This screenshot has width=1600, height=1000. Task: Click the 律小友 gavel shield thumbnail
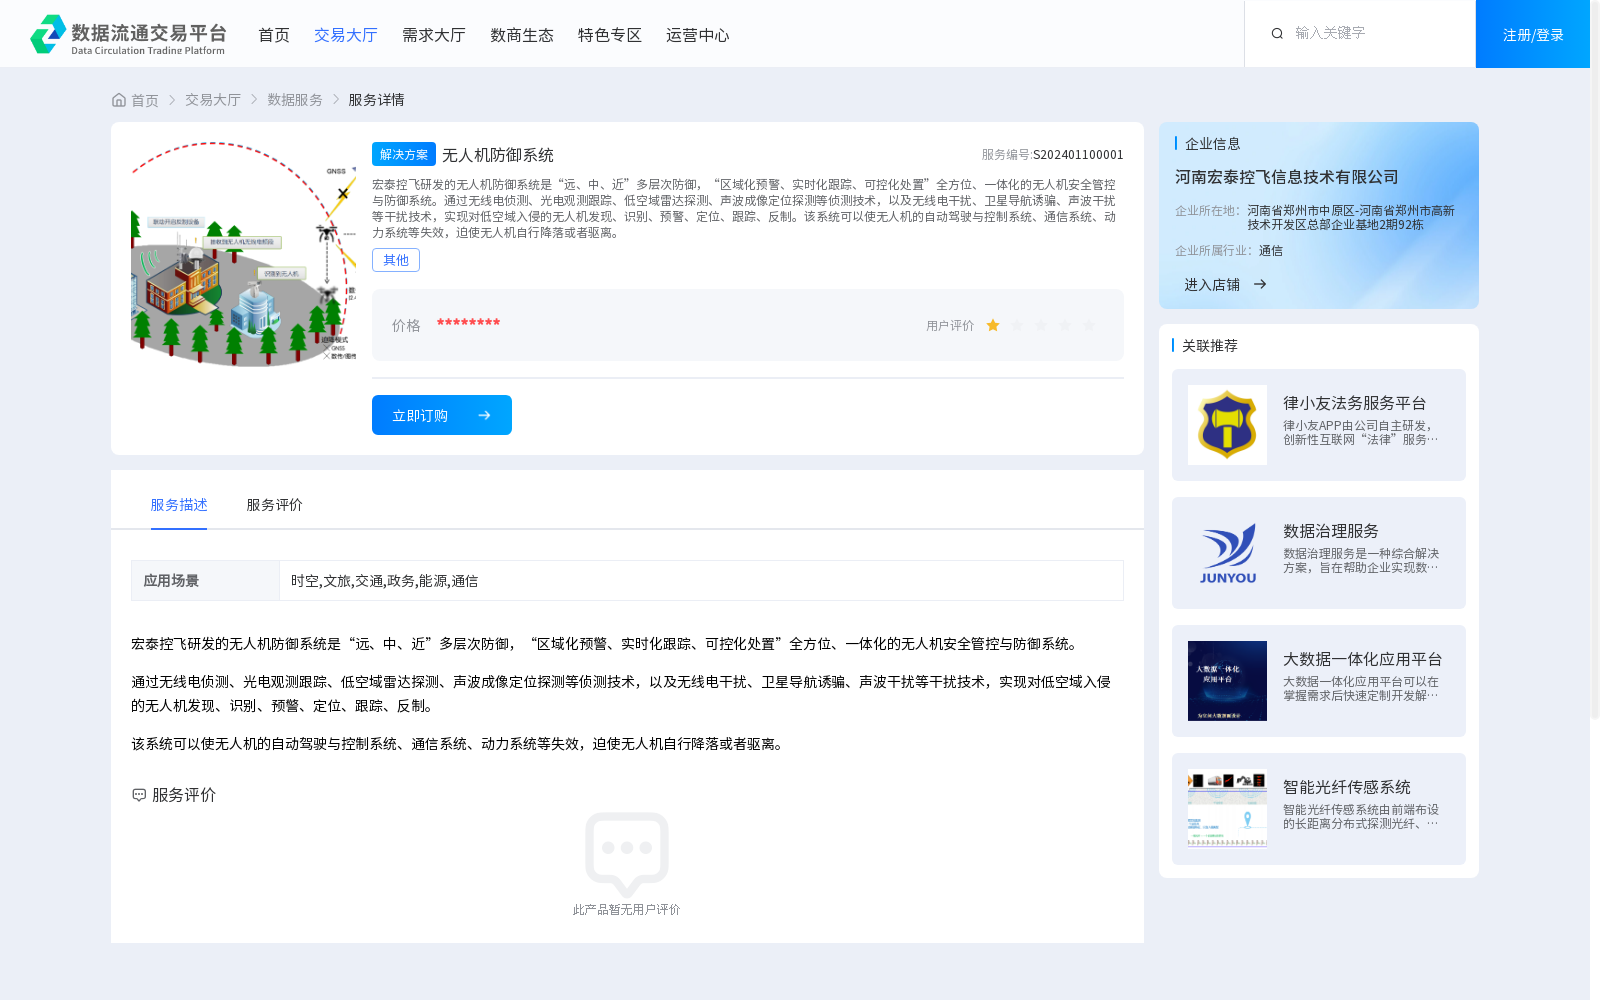coord(1227,425)
